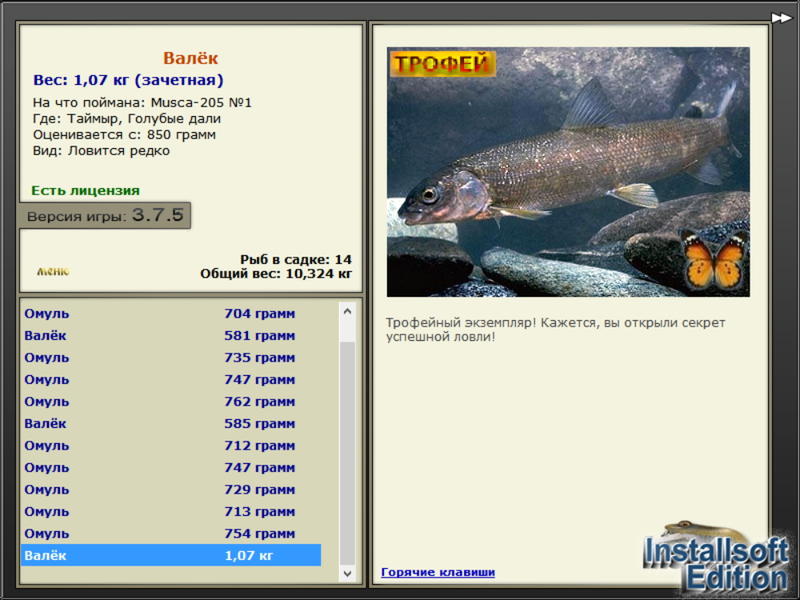Screen dimensions: 800x600
Task: Click the Вид: Ловится редко line
Action: [x=101, y=151]
